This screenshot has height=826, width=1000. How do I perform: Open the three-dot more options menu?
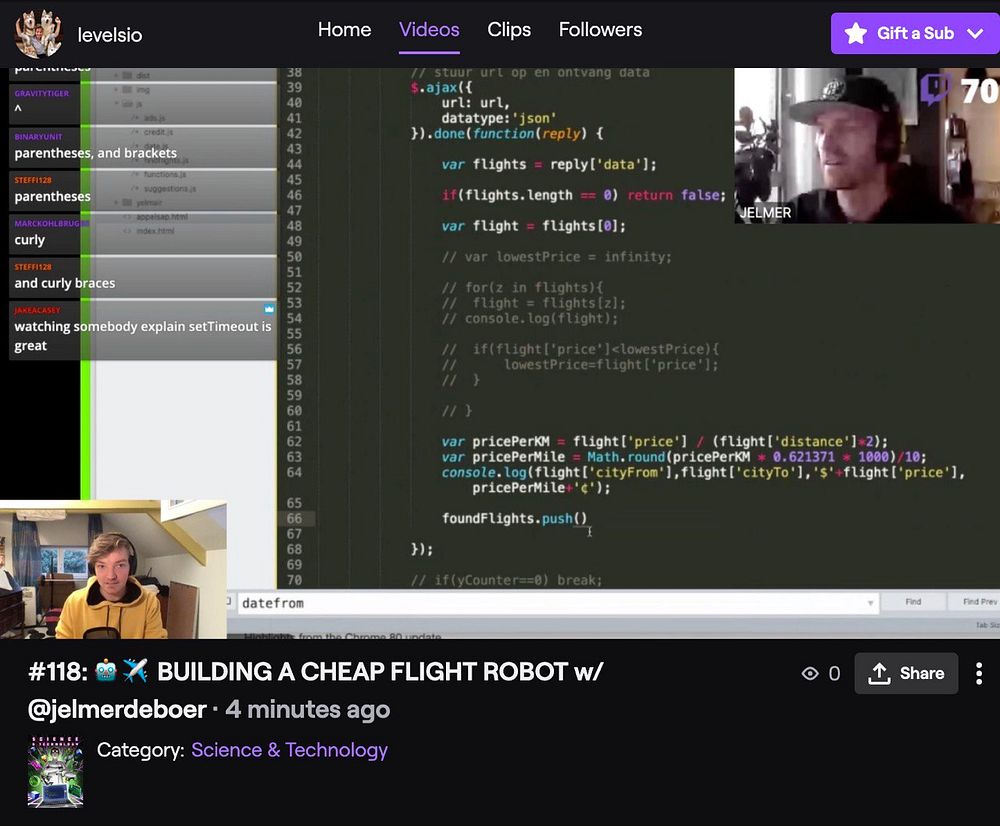pos(979,674)
